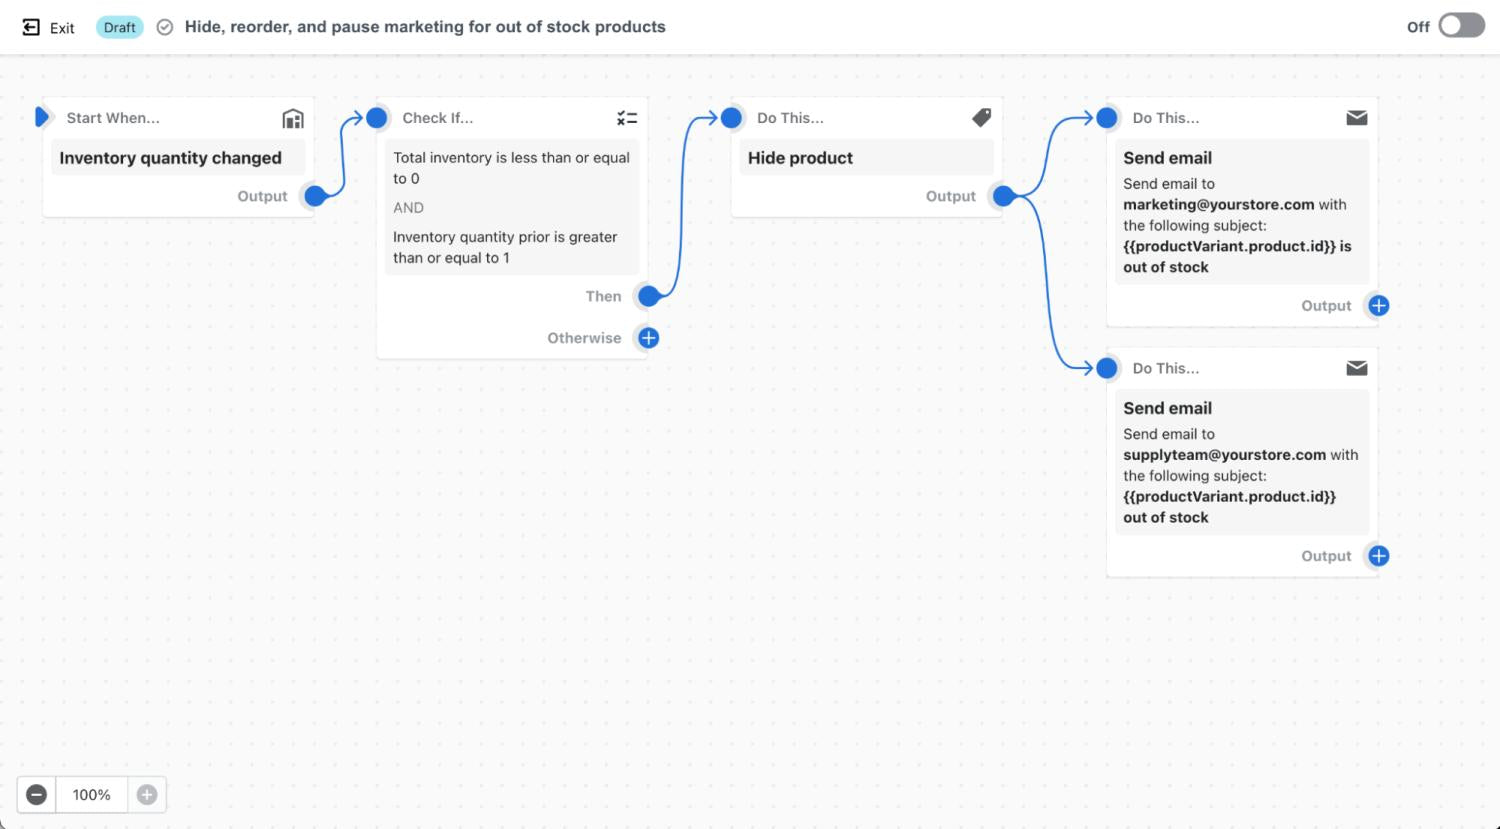Add a step to the Otherwise branch
Image resolution: width=1500 pixels, height=829 pixels.
click(x=648, y=338)
